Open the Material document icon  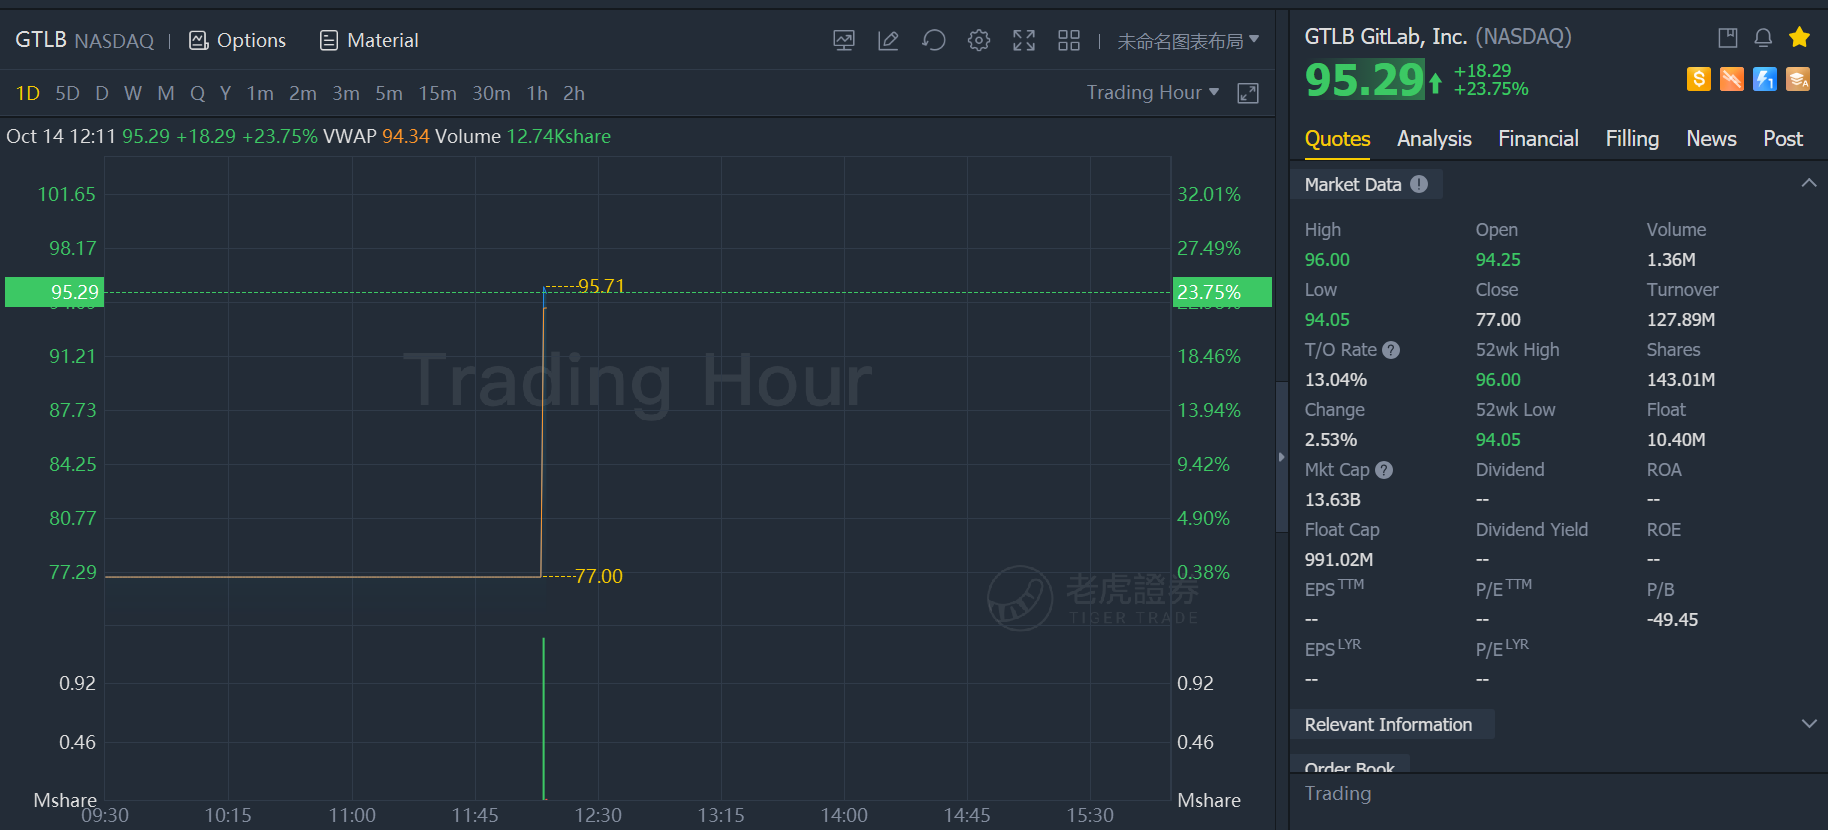tap(329, 40)
